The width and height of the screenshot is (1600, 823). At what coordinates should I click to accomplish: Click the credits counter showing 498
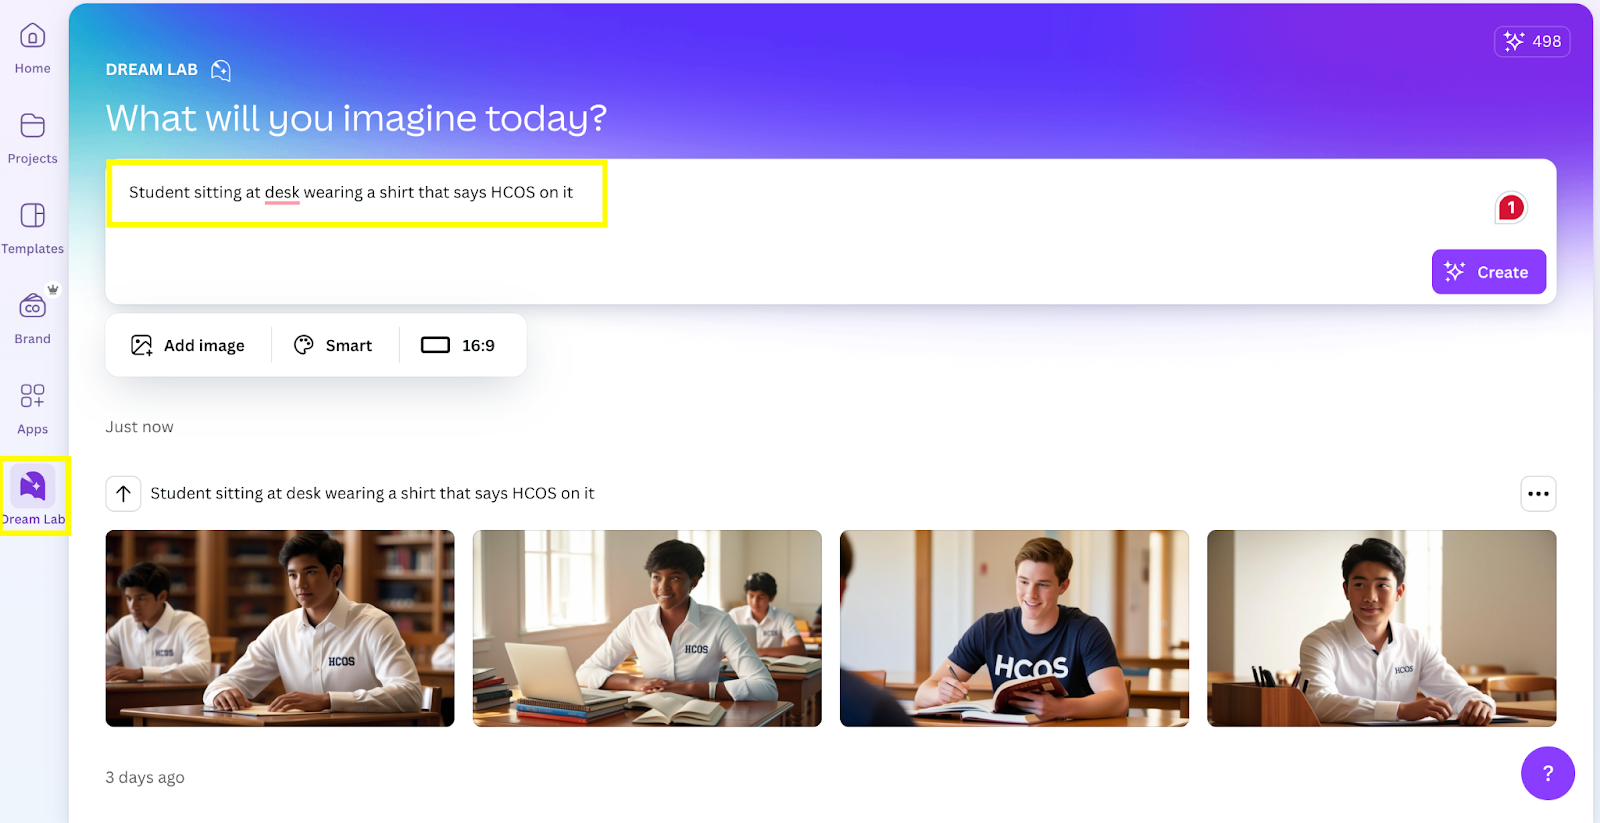[1532, 41]
